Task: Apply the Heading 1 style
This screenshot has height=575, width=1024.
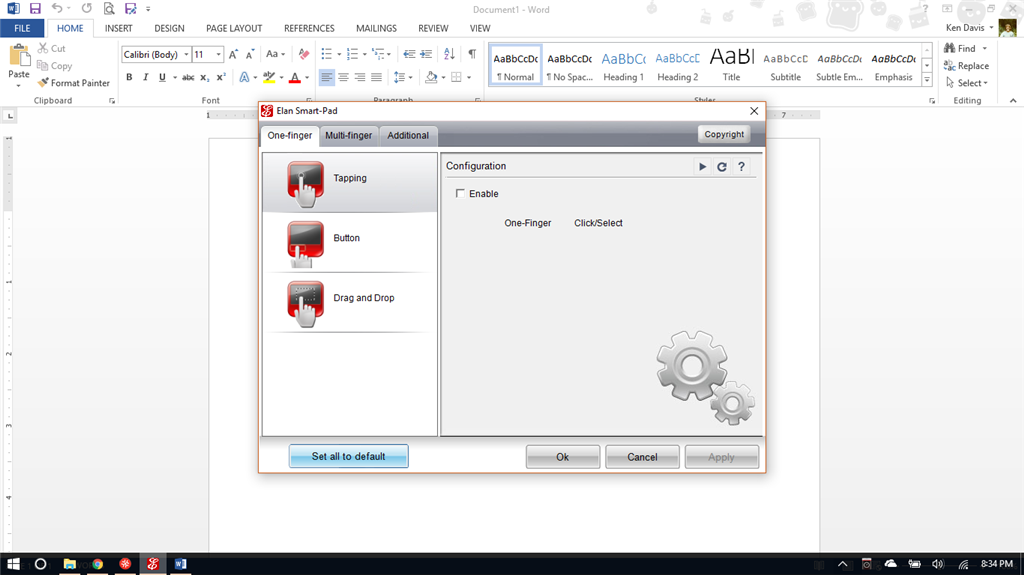Action: point(623,66)
